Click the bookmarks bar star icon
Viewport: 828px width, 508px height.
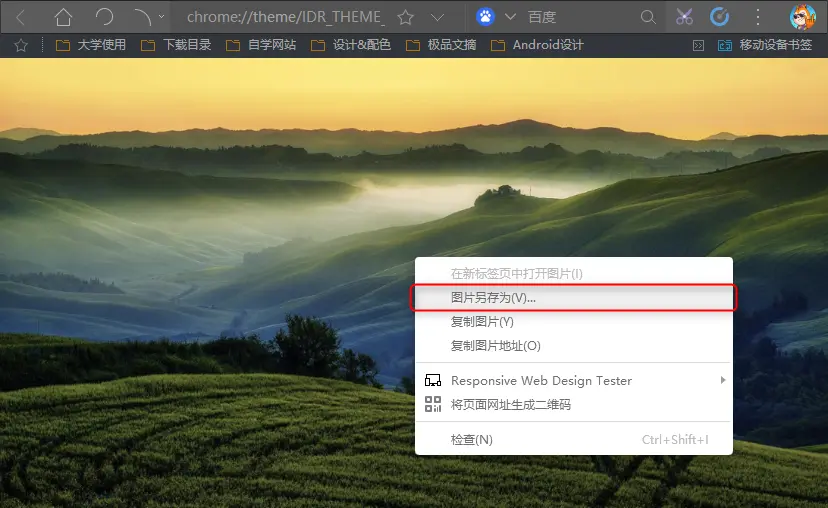(x=21, y=45)
